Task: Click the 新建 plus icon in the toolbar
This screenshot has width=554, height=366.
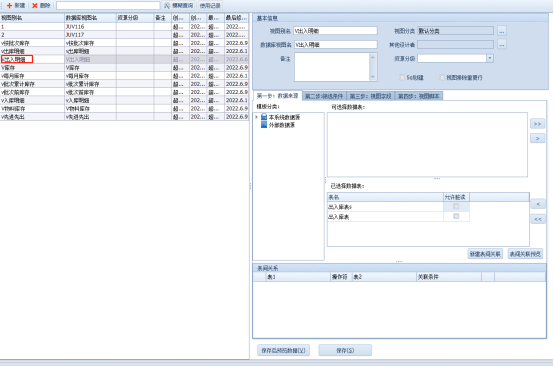Action: click(x=10, y=5)
